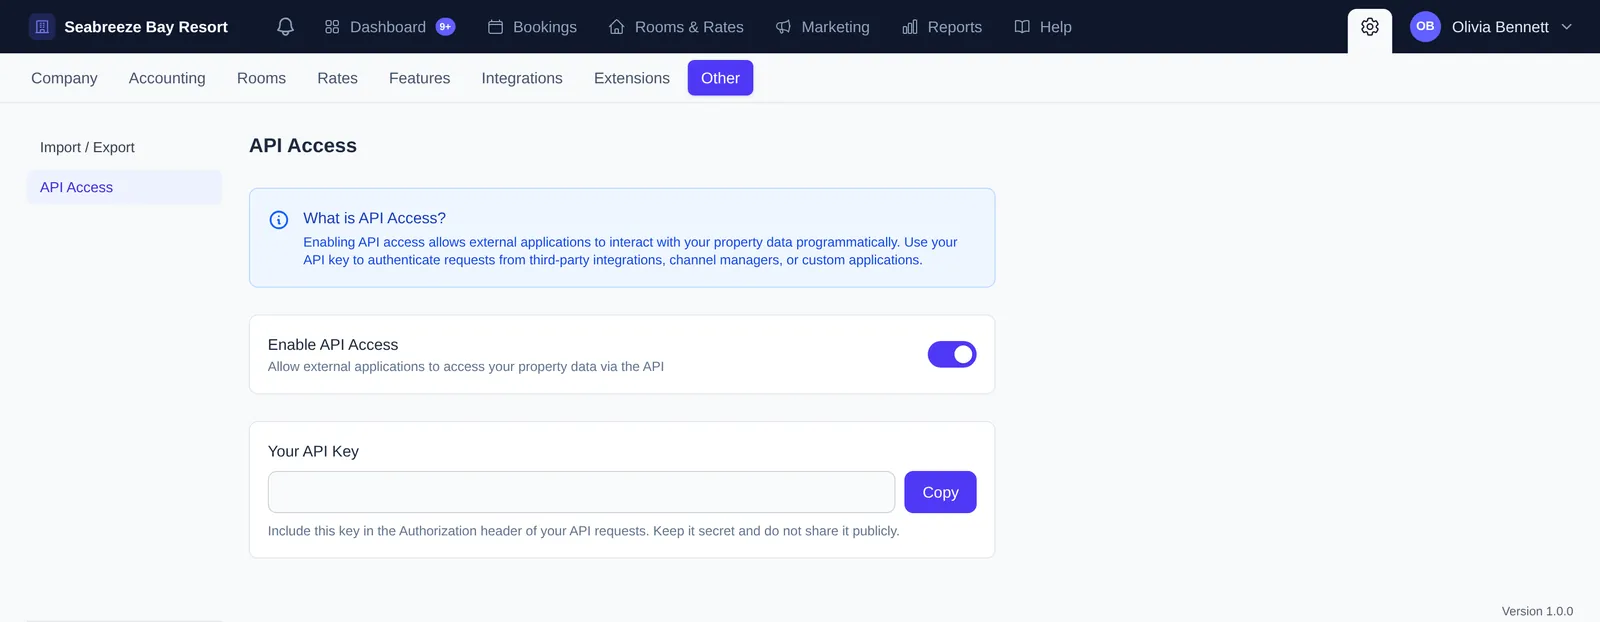This screenshot has width=1600, height=622.
Task: Click the 9+ badge next to Dashboard
Action: click(x=445, y=27)
